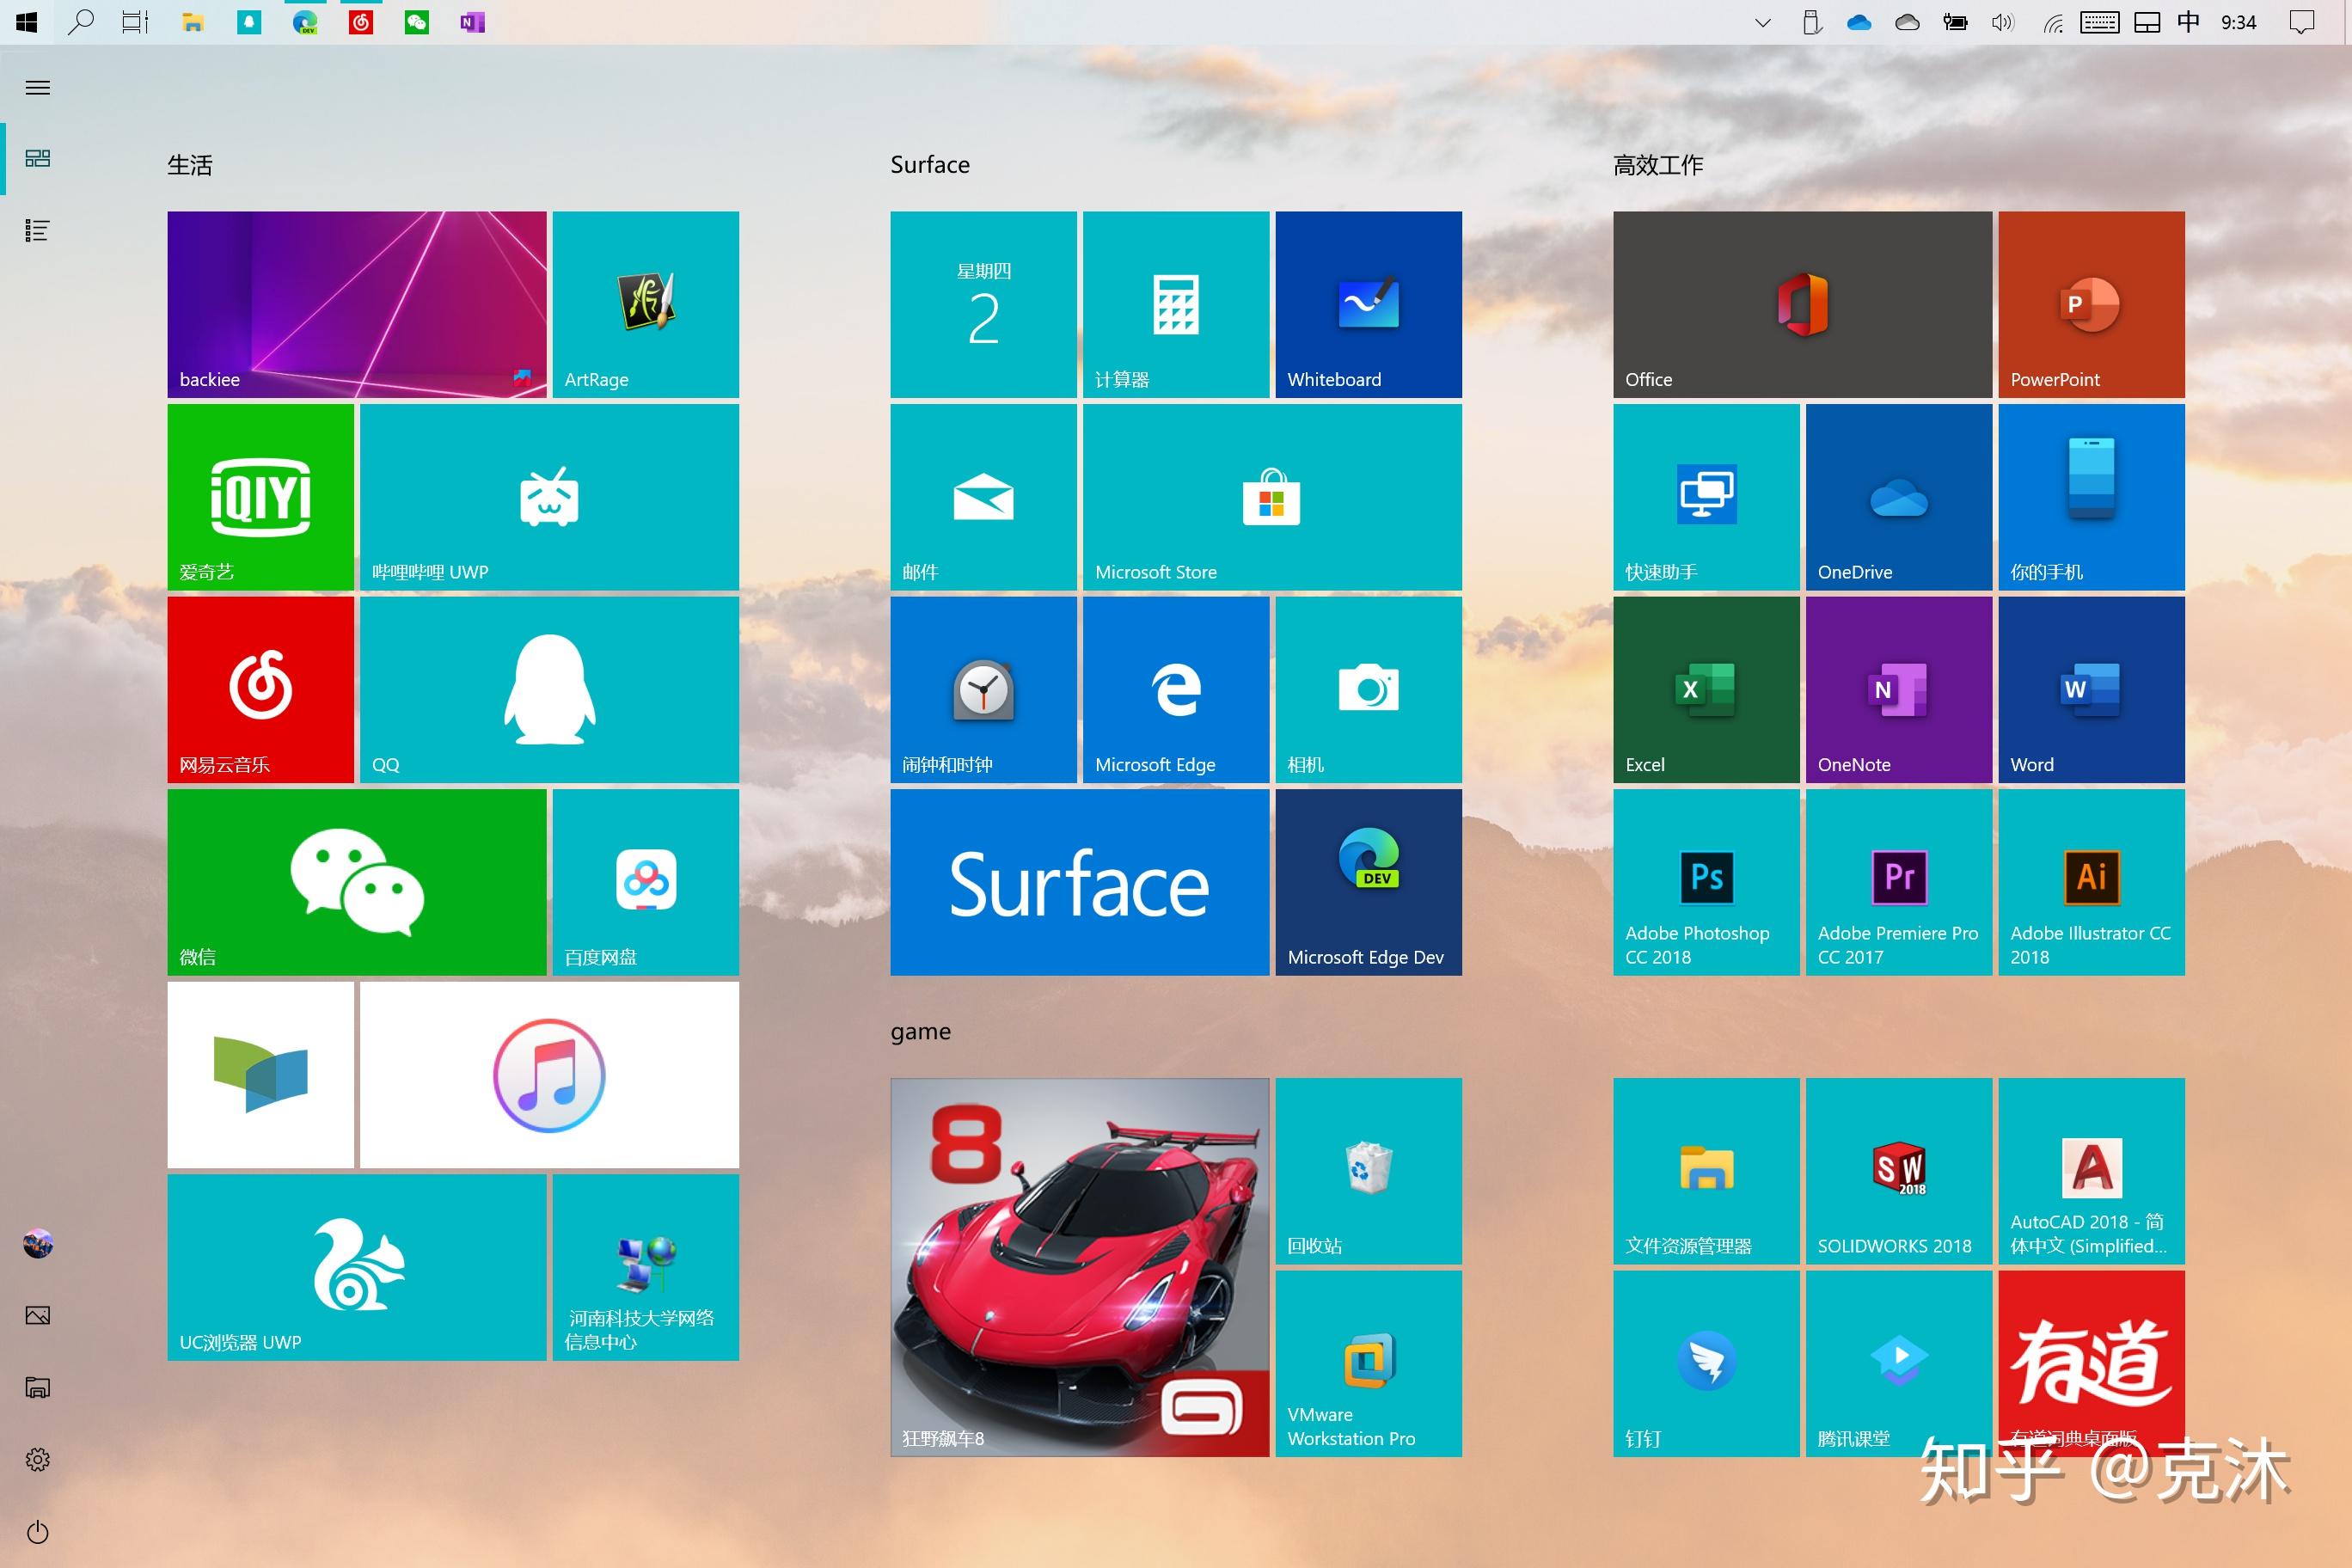Open the large Surface tile
The image size is (2352, 1568).
coord(1080,882)
